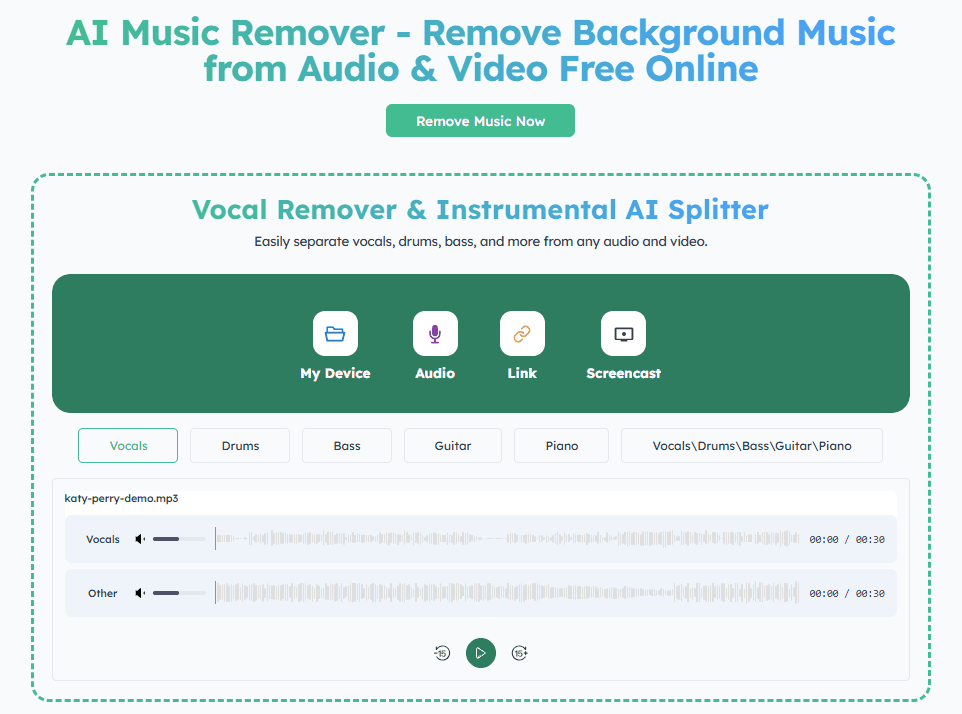The height and width of the screenshot is (714, 962).
Task: Seek within the Vocals waveform
Action: tap(507, 539)
